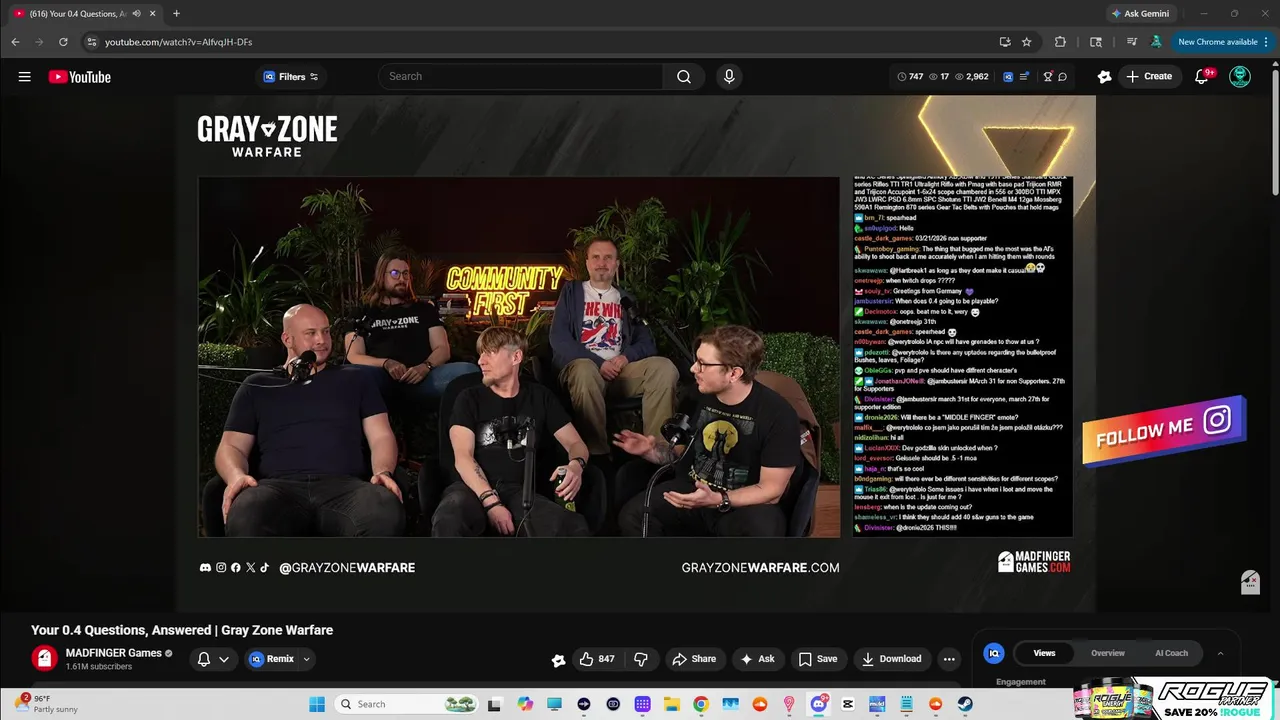Image resolution: width=1280 pixels, height=720 pixels.
Task: Open the Create button
Action: [1148, 77]
